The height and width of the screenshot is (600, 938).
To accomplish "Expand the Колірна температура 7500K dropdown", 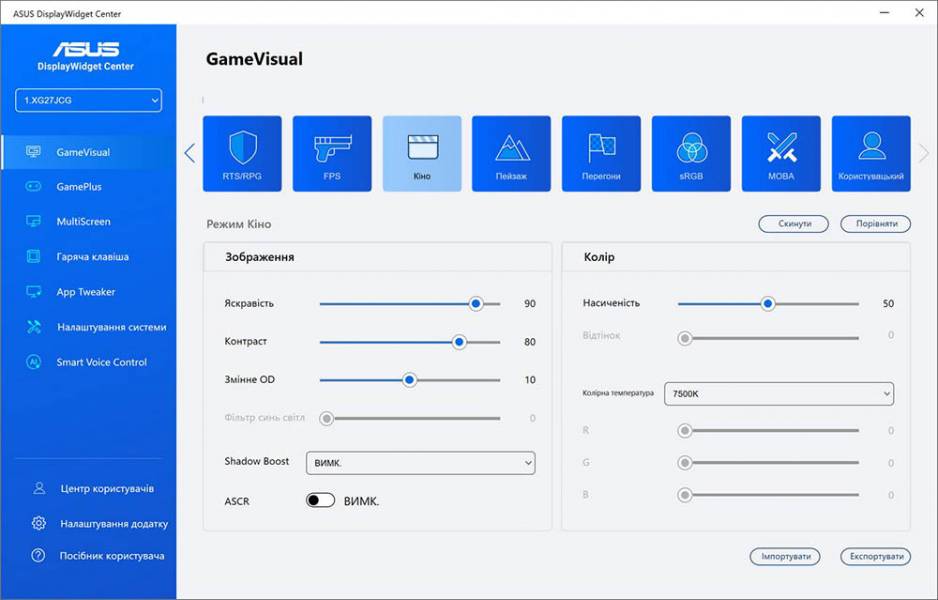I will [779, 394].
